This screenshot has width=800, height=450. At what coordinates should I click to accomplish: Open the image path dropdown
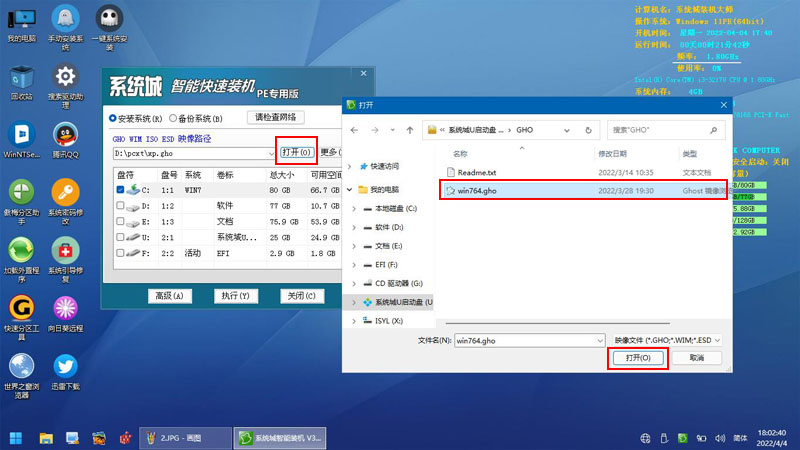click(271, 153)
